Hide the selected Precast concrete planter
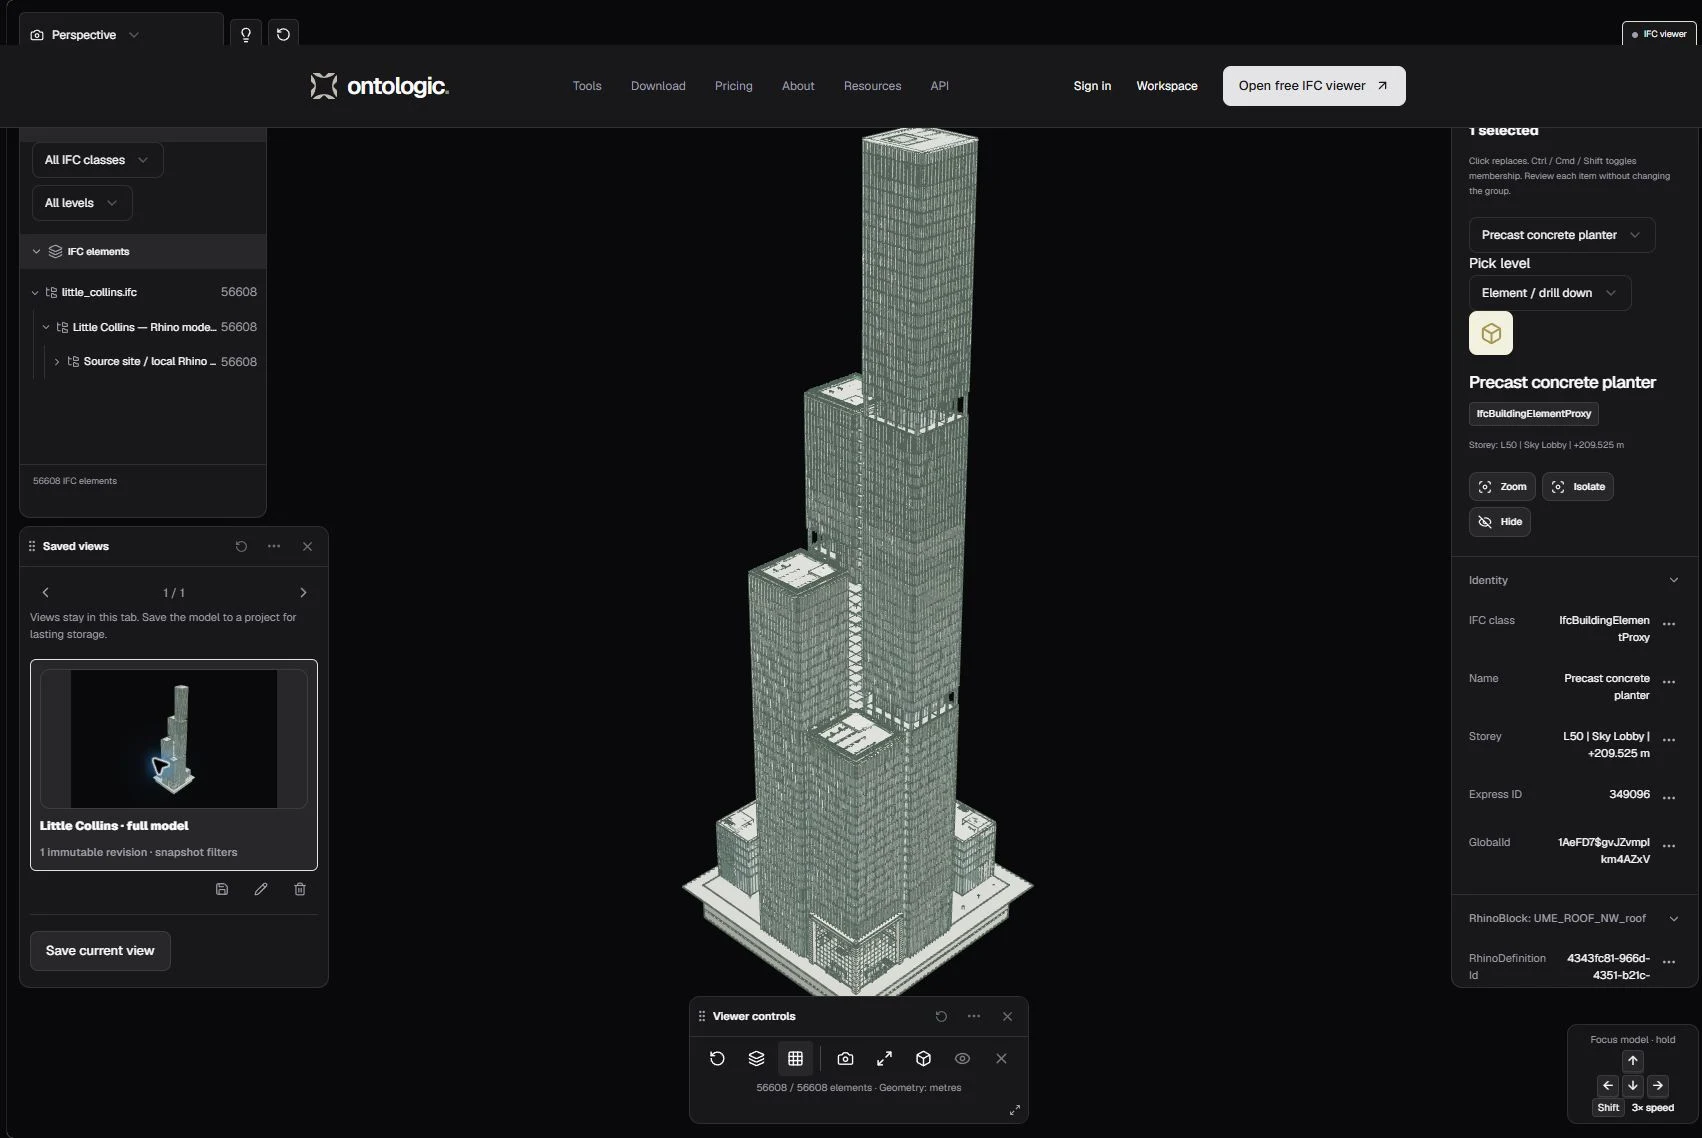The width and height of the screenshot is (1702, 1138). [x=1500, y=522]
